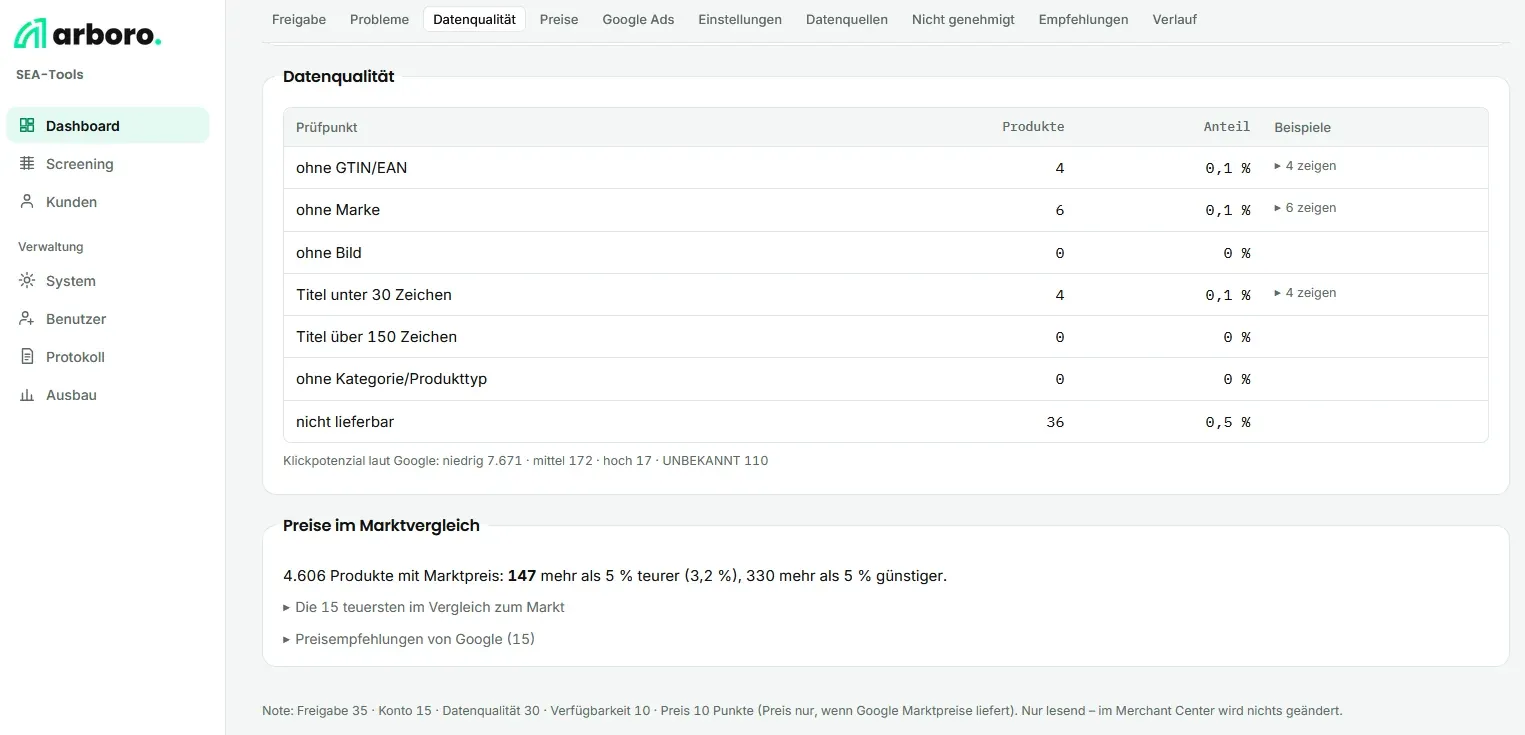Click the 'ohne Bild' row label

pos(329,253)
